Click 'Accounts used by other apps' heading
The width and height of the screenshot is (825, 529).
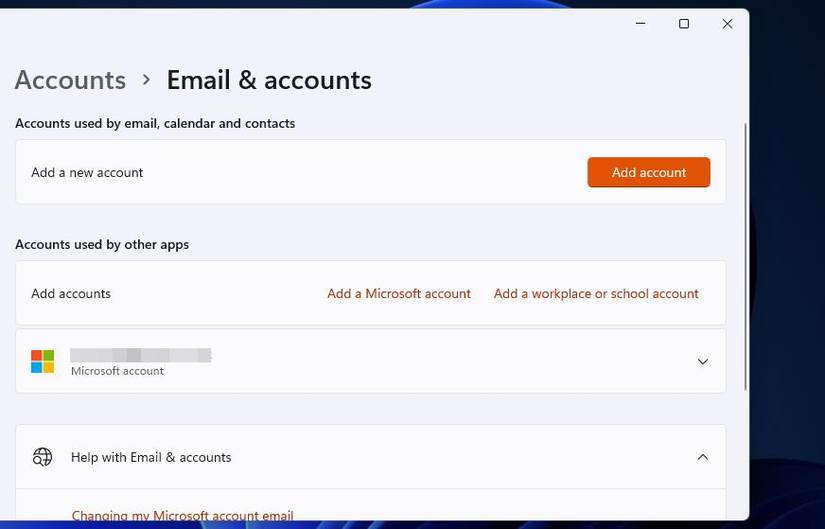pos(102,244)
